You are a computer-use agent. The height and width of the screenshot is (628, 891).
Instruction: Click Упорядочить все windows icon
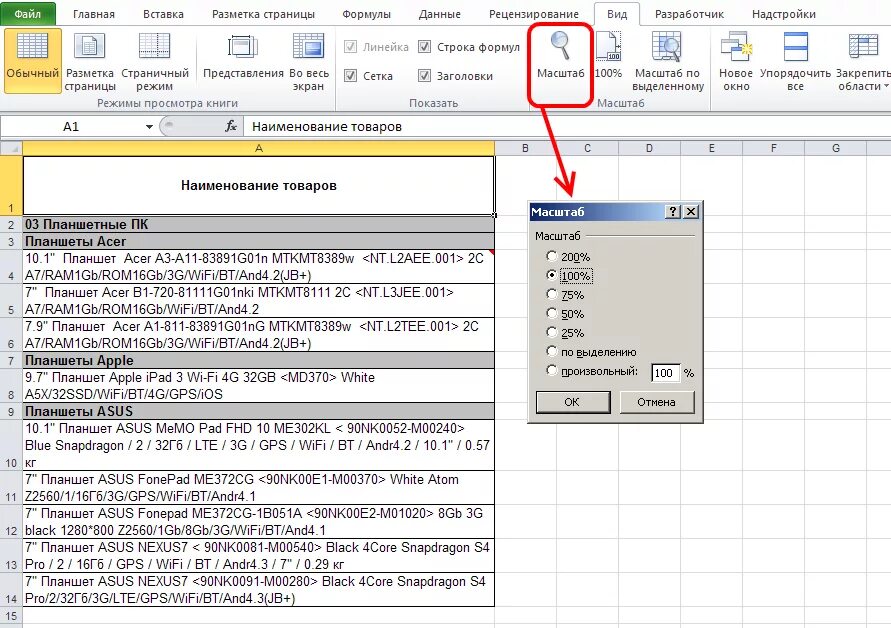point(795,61)
